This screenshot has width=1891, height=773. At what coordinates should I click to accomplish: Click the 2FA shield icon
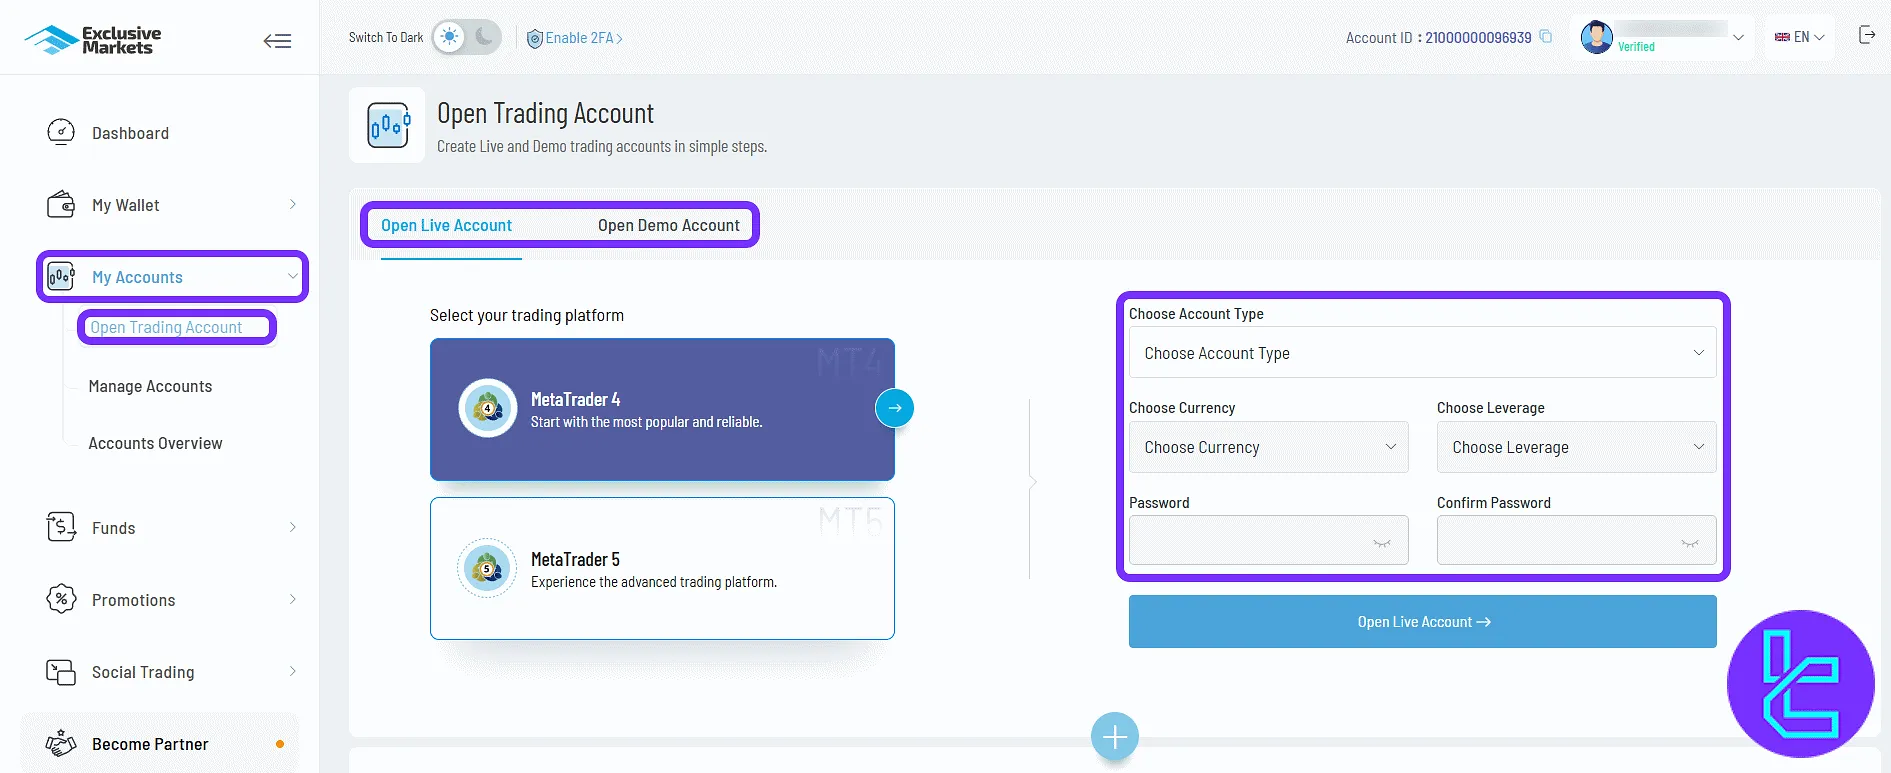(535, 38)
